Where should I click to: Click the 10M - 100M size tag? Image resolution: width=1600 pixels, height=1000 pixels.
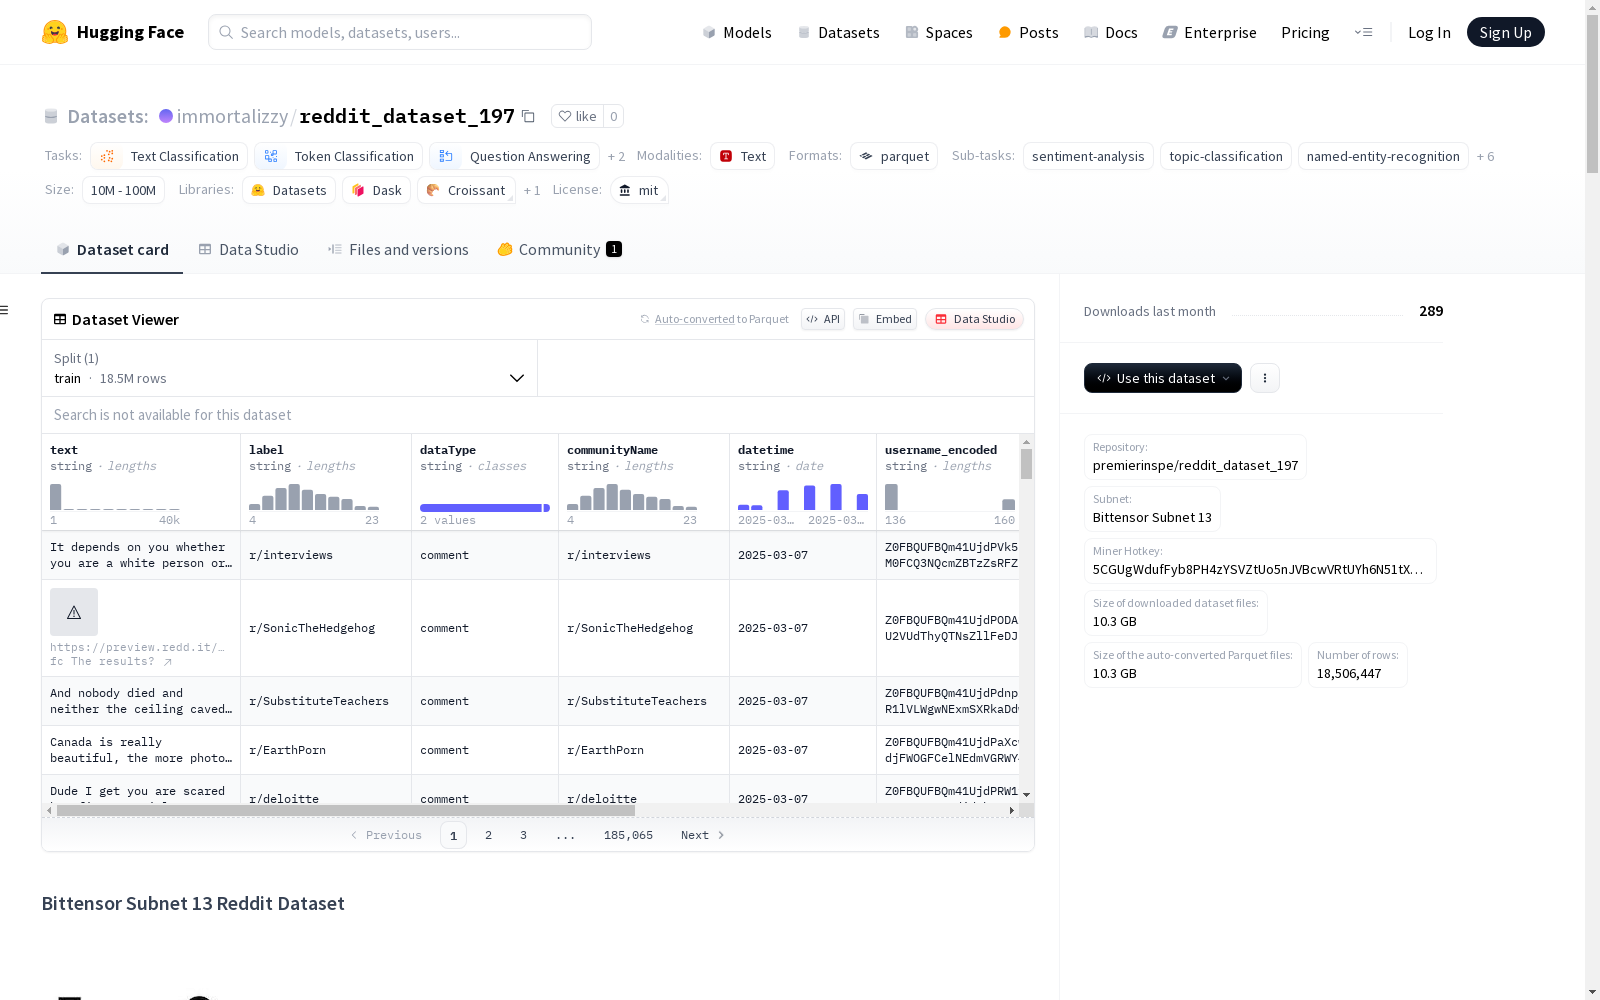tap(123, 190)
